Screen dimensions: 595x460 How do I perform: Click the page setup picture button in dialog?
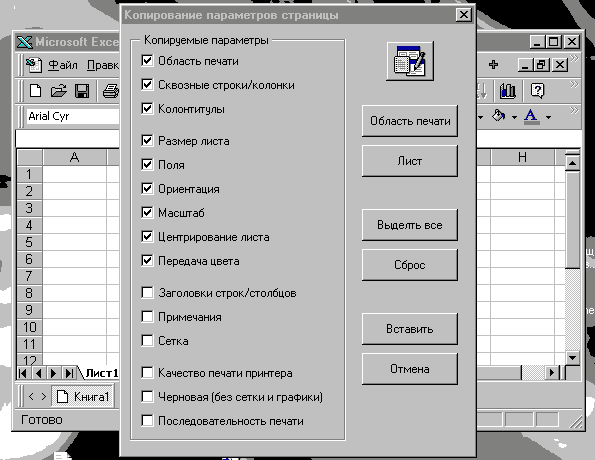(410, 61)
